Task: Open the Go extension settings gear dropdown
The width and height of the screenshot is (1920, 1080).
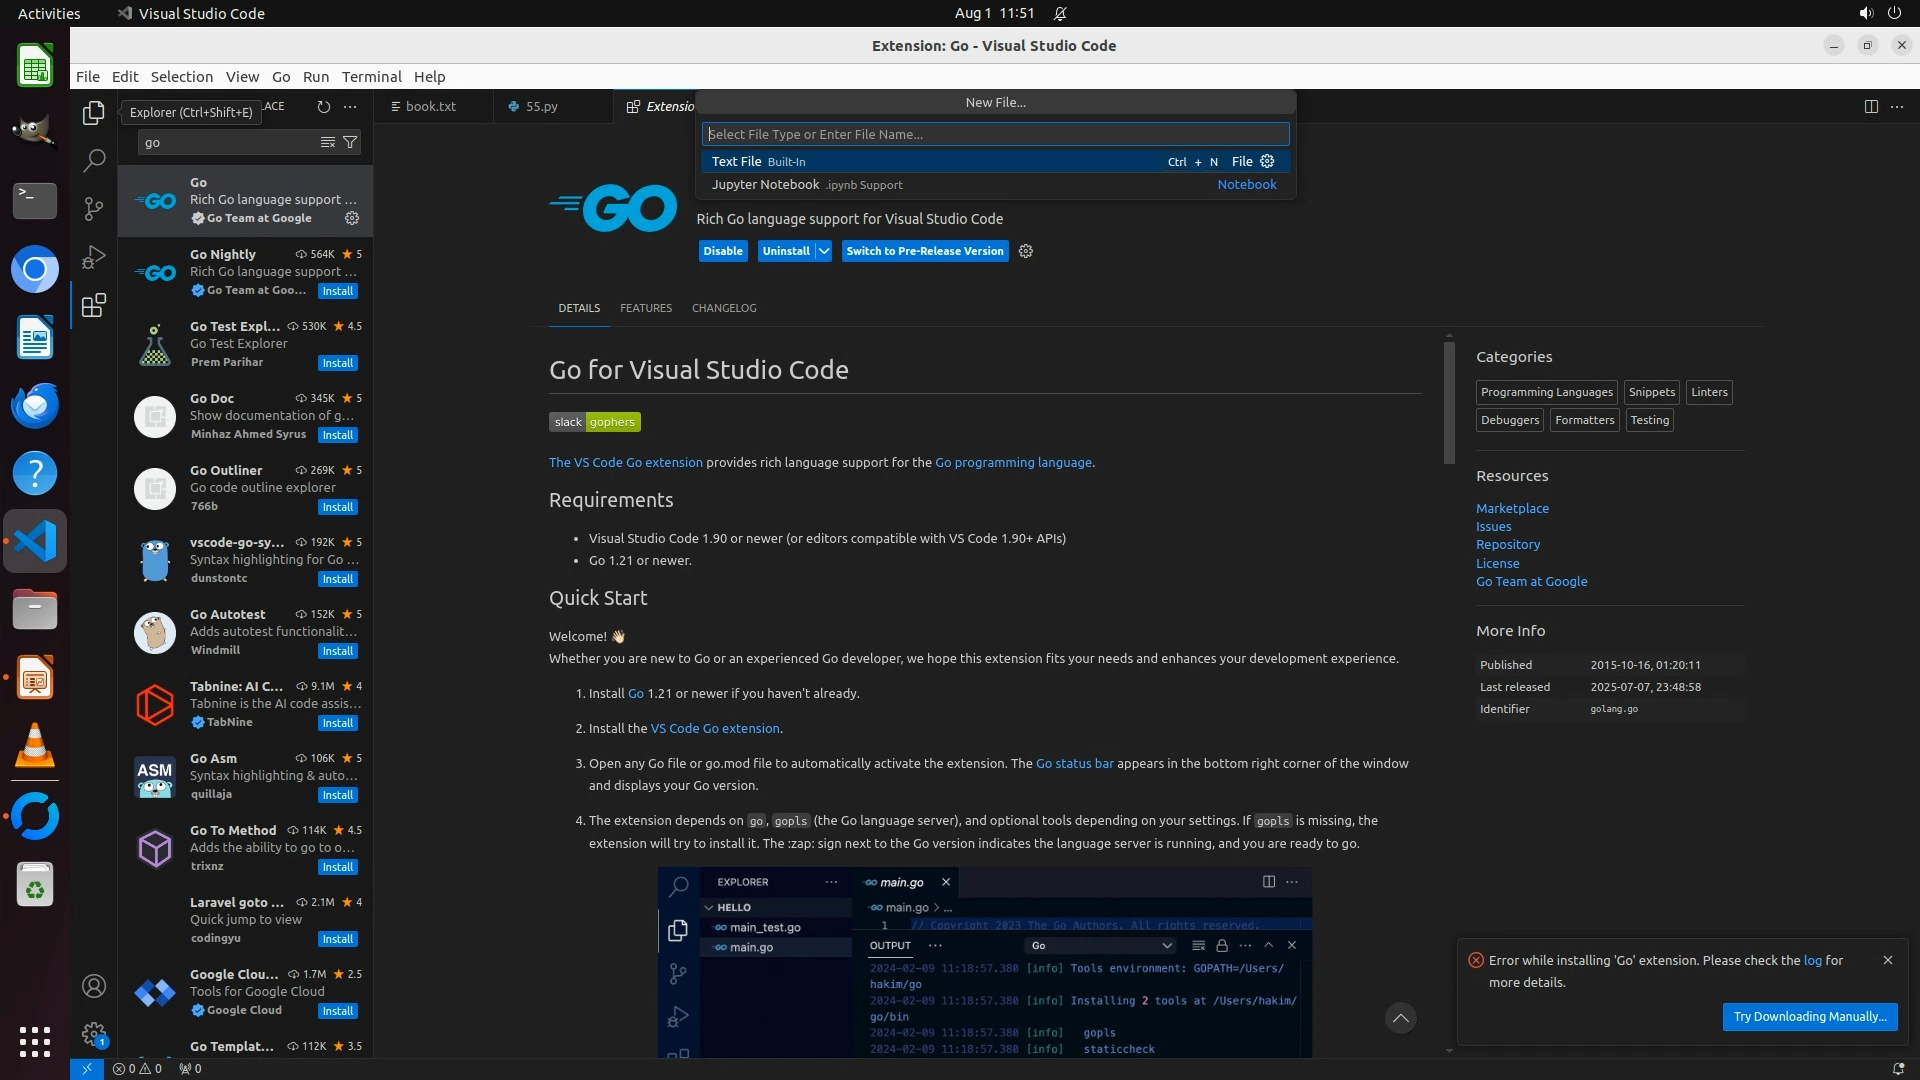Action: 1026,251
